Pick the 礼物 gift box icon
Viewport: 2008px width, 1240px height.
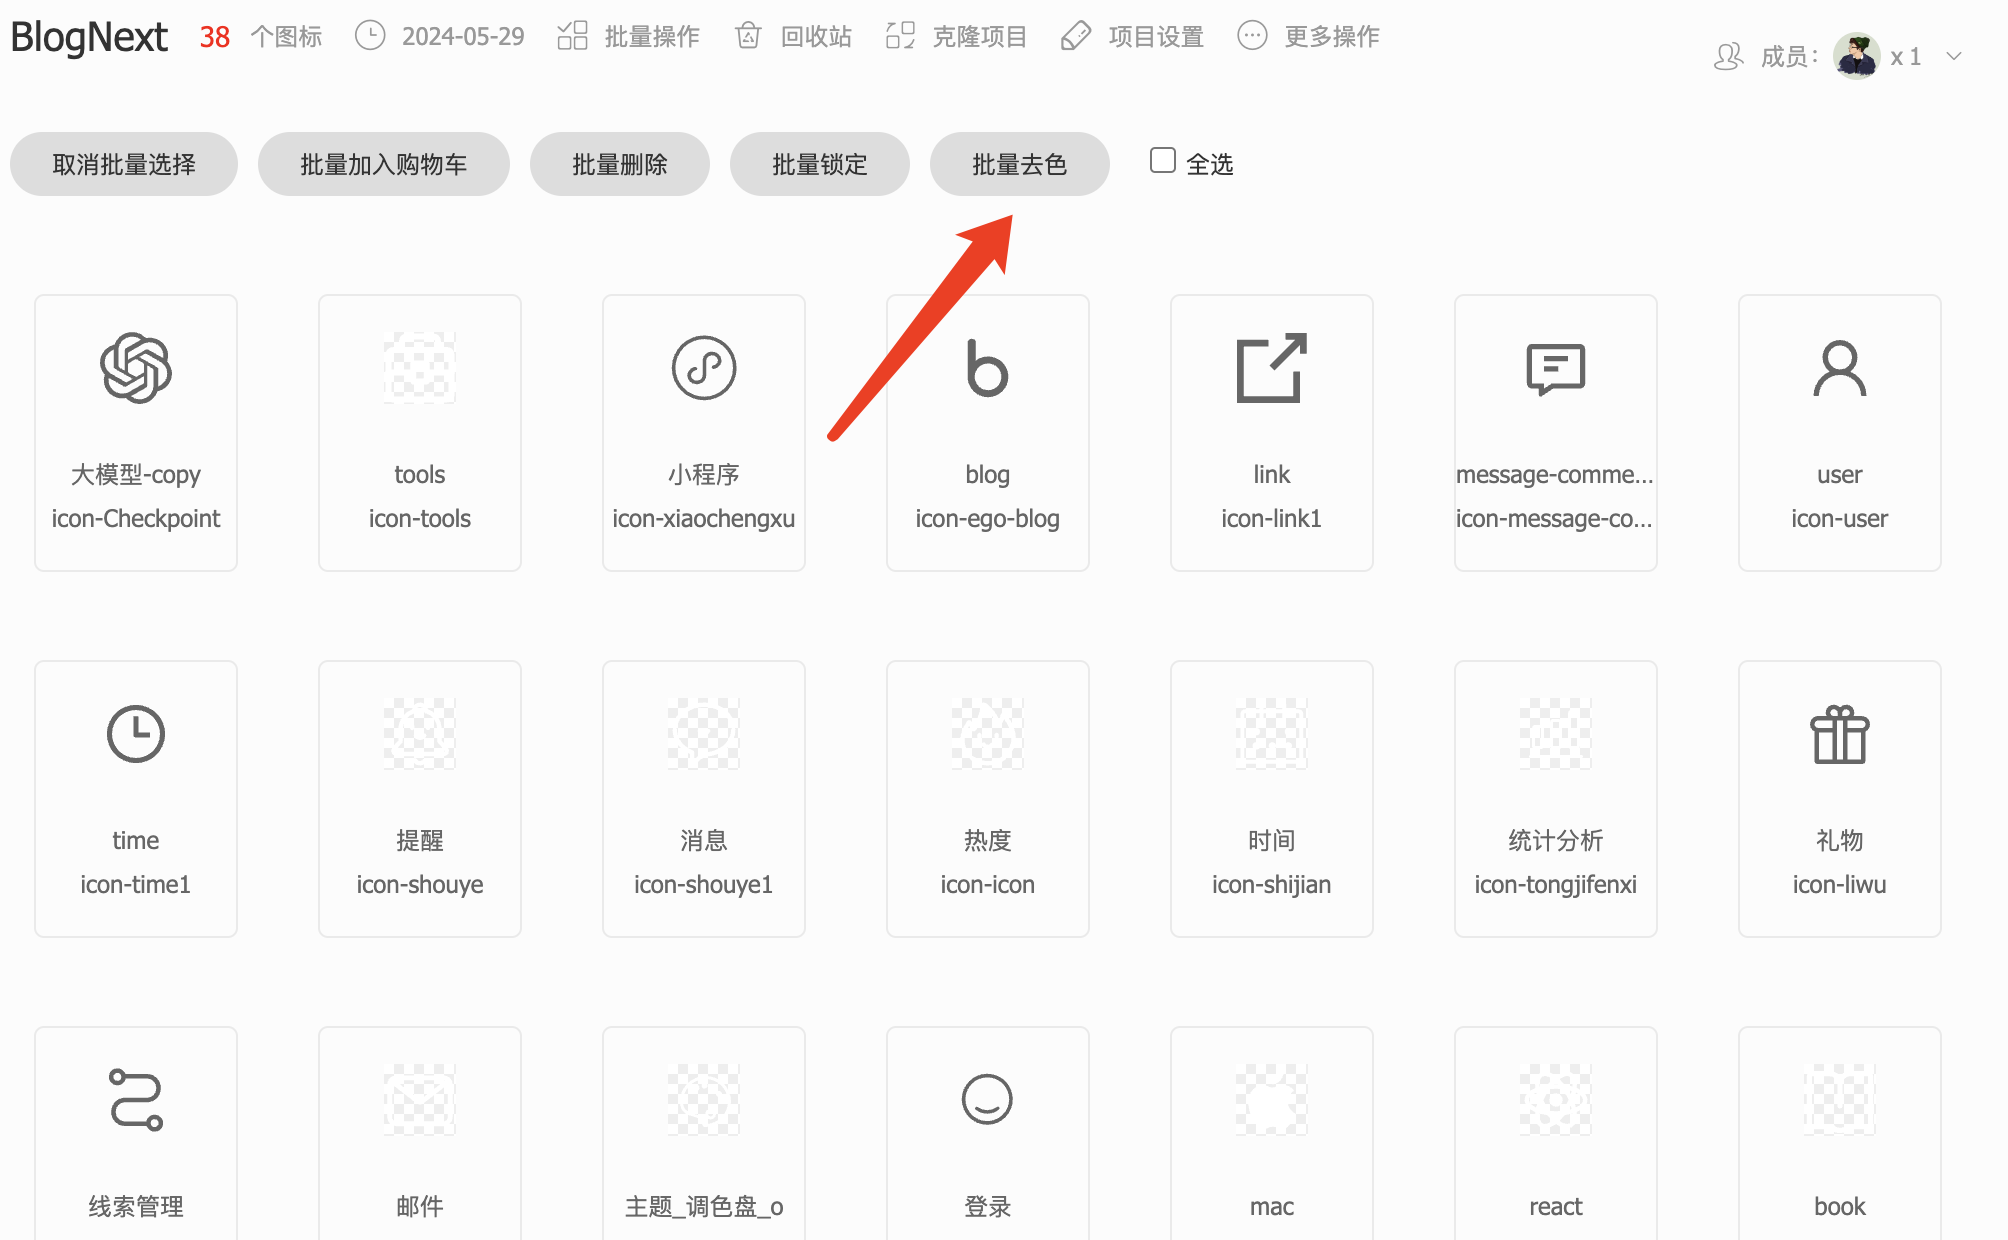click(x=1840, y=734)
